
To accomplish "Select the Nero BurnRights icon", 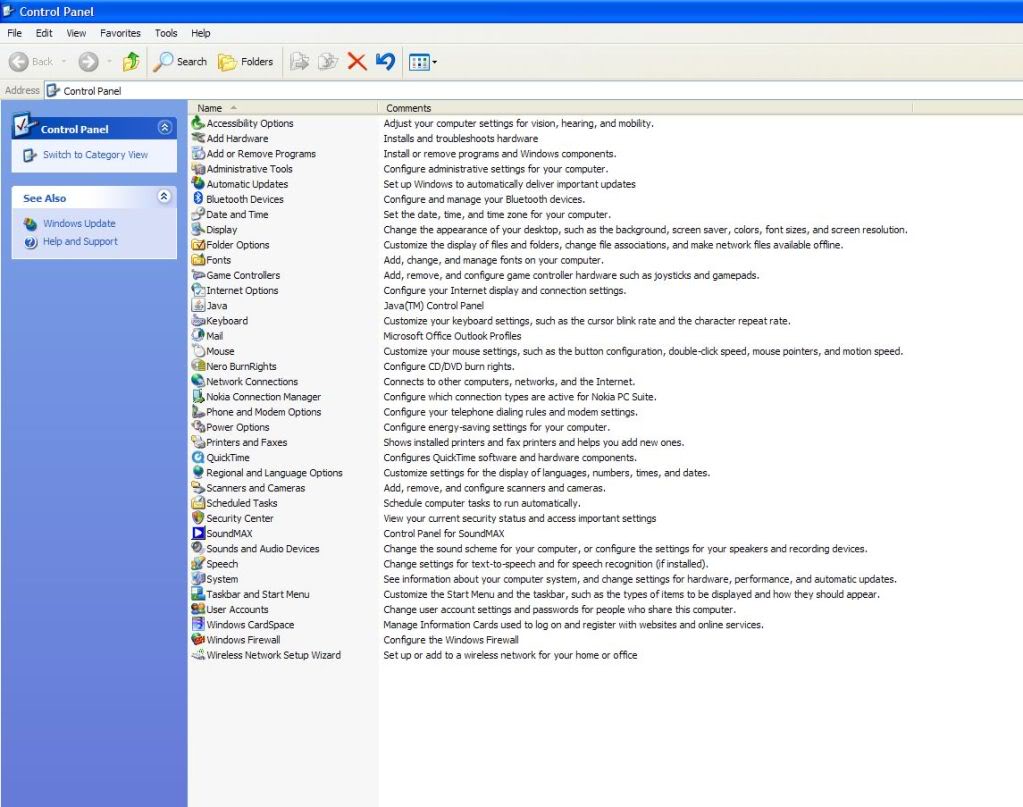I will [x=198, y=367].
